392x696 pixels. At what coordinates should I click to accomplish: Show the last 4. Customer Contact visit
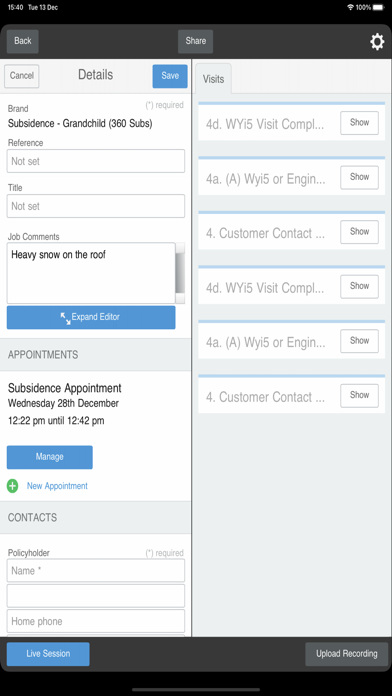[x=359, y=395]
